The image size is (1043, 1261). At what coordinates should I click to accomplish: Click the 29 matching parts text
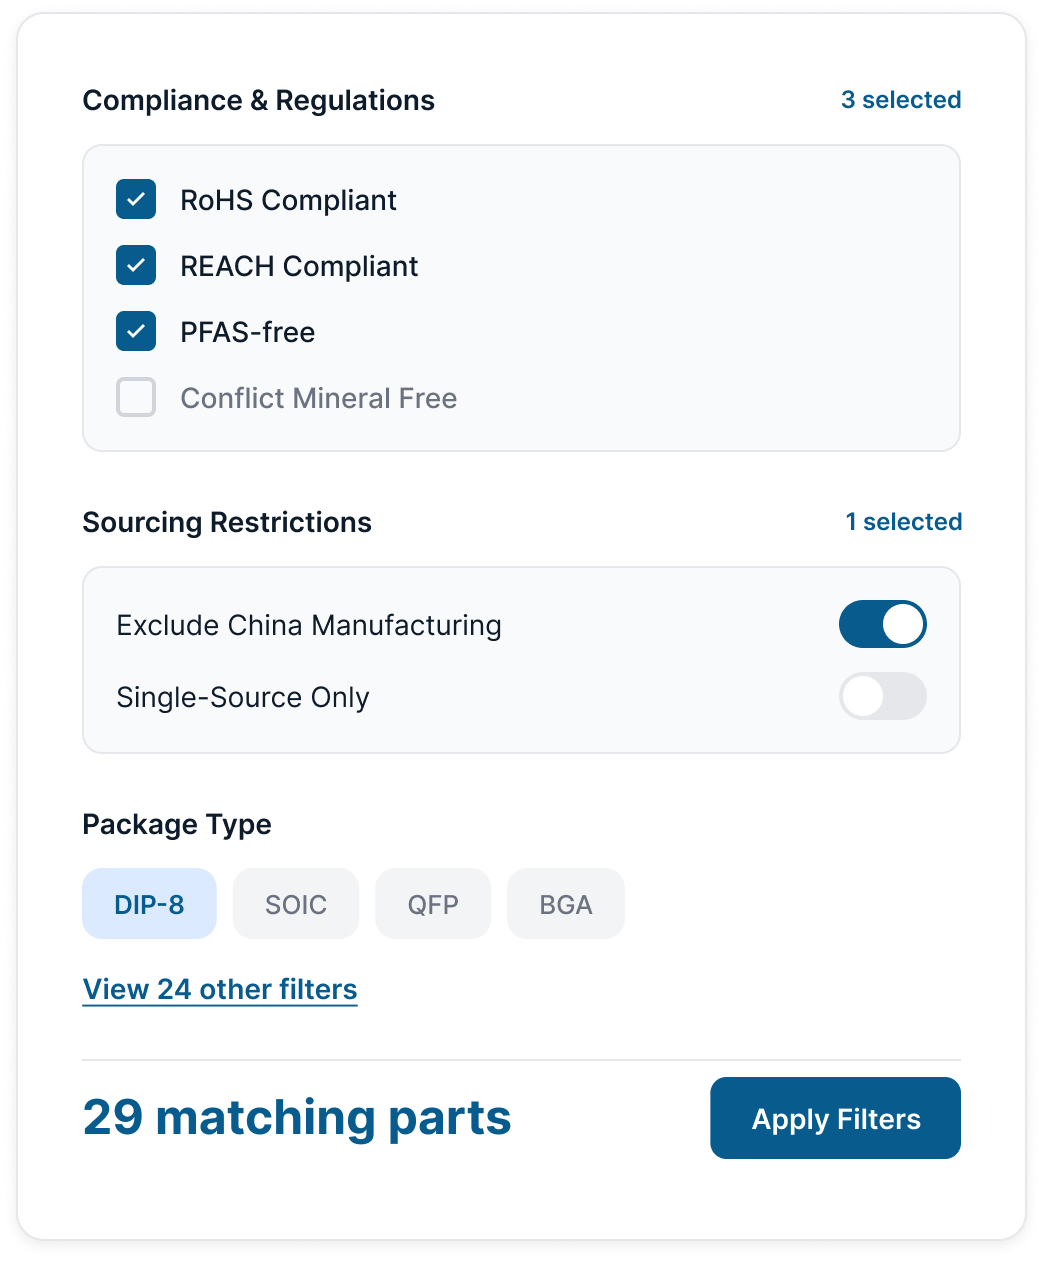(x=297, y=1118)
